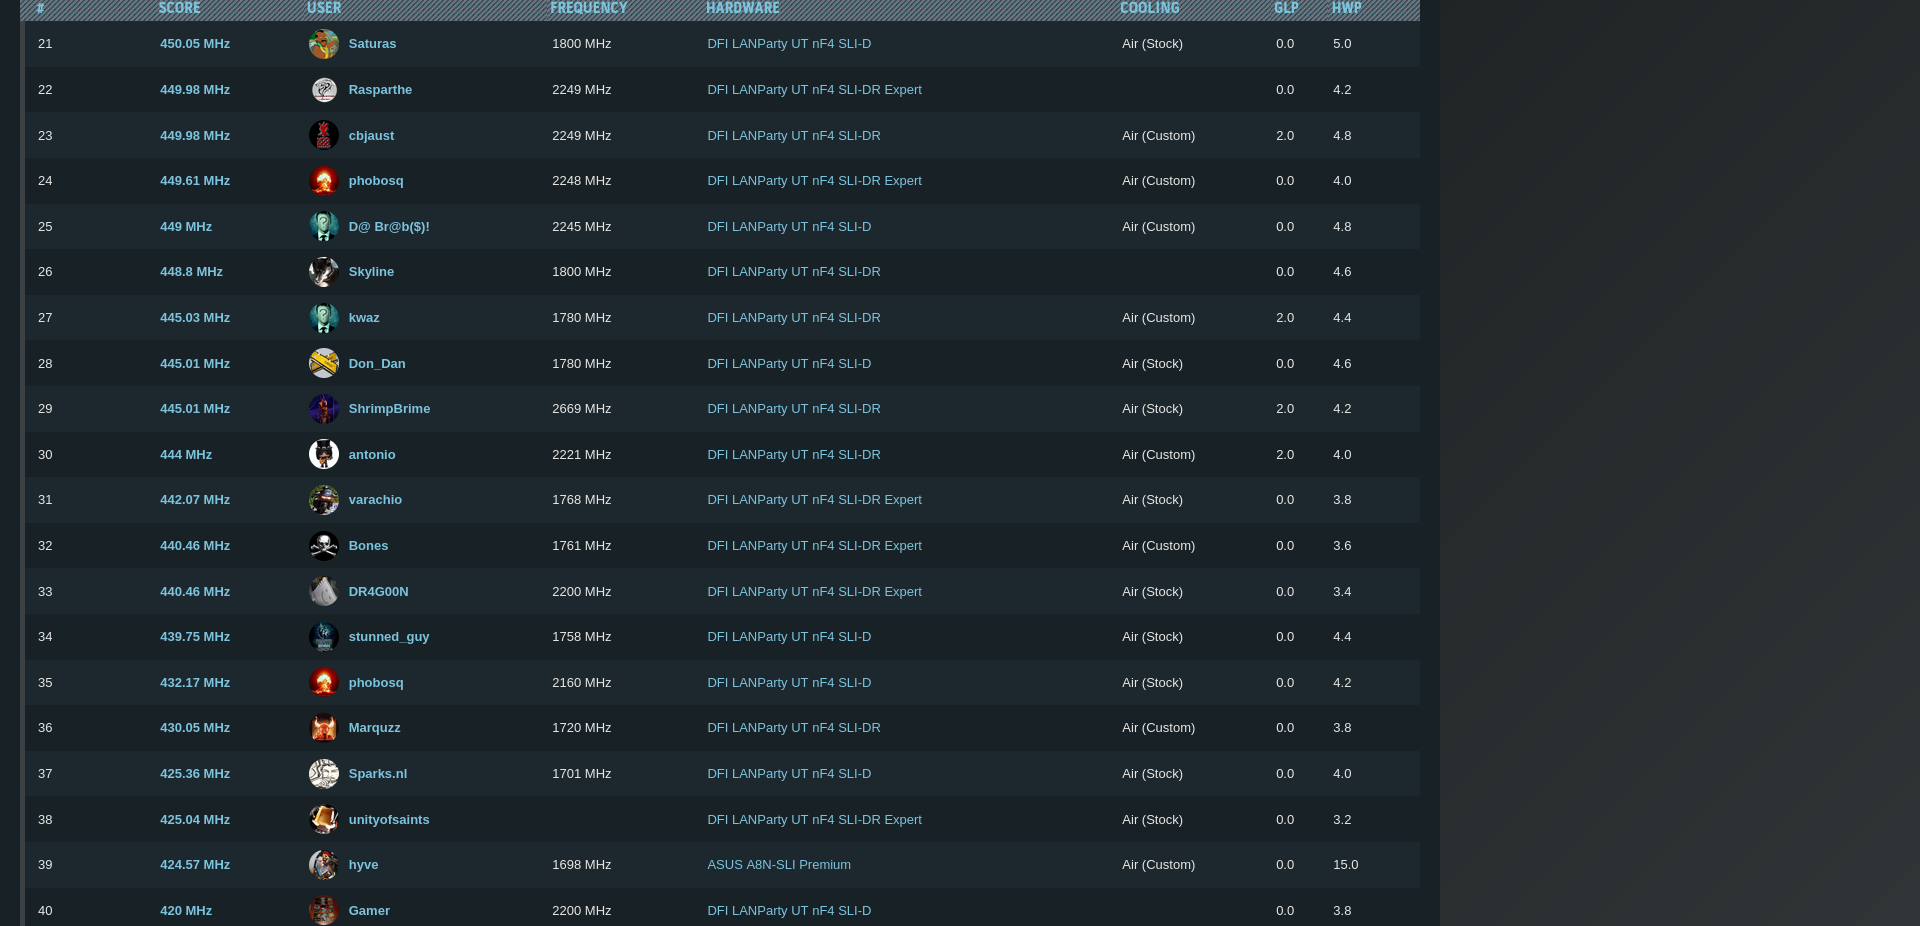1920x926 pixels.
Task: Sort by GLP column header
Action: point(1286,8)
